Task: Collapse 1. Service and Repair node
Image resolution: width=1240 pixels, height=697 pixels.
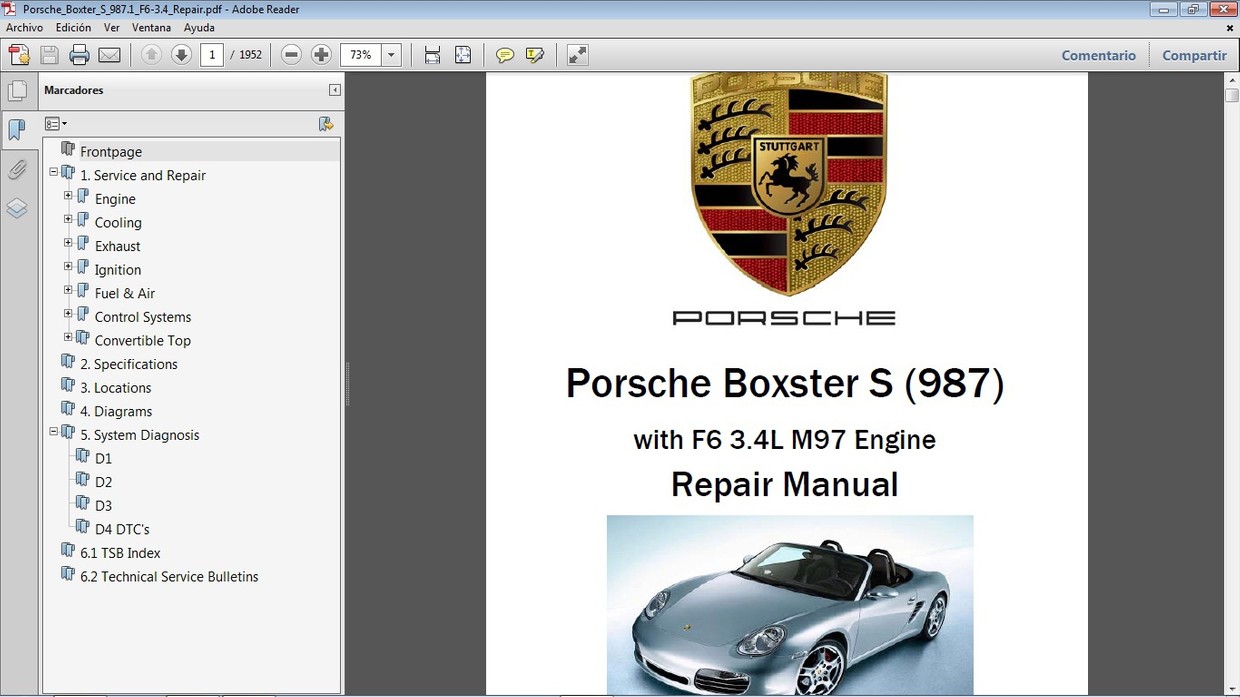Action: point(54,172)
